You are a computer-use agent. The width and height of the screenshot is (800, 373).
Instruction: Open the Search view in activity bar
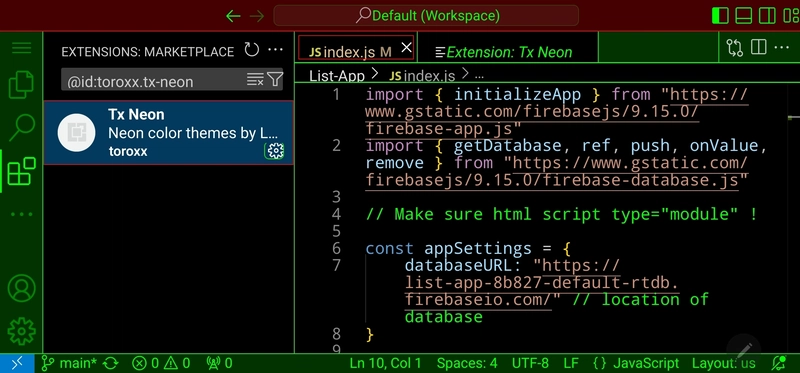21,127
